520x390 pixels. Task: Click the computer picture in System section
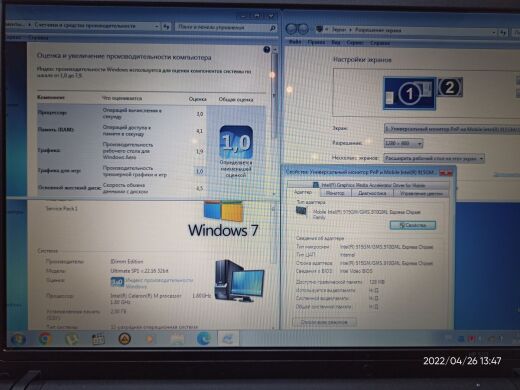pyautogui.click(x=239, y=281)
